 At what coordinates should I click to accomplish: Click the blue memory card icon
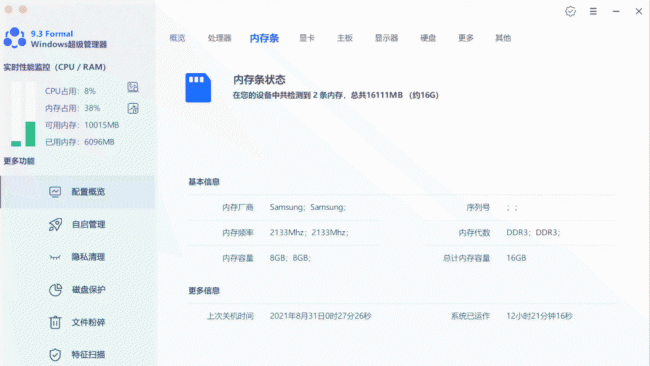[x=198, y=87]
